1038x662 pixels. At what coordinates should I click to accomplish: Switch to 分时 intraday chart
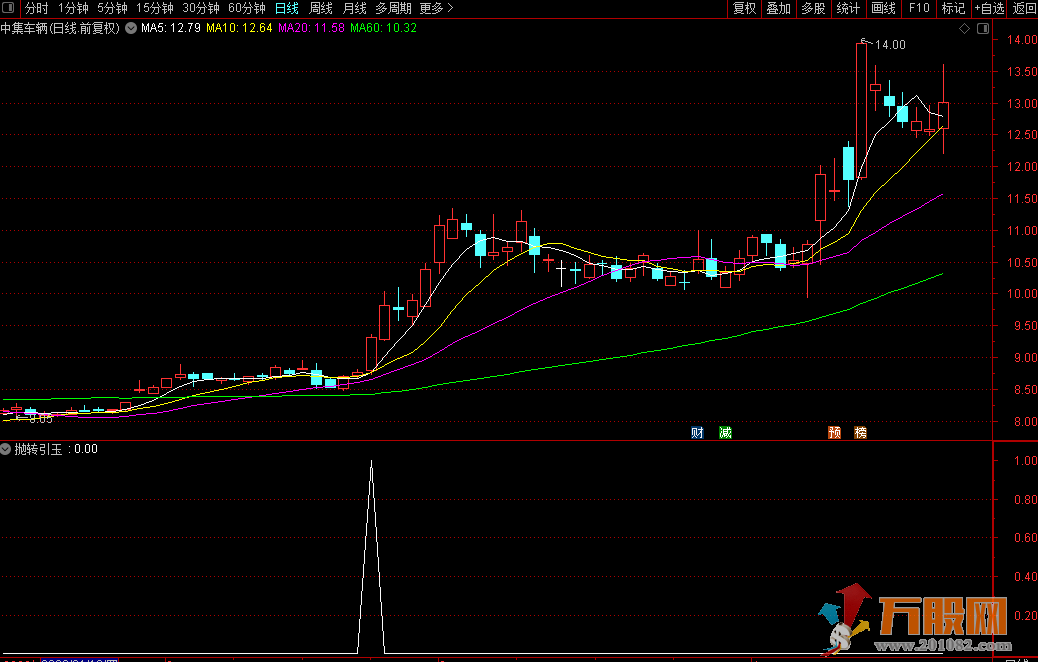(x=37, y=8)
